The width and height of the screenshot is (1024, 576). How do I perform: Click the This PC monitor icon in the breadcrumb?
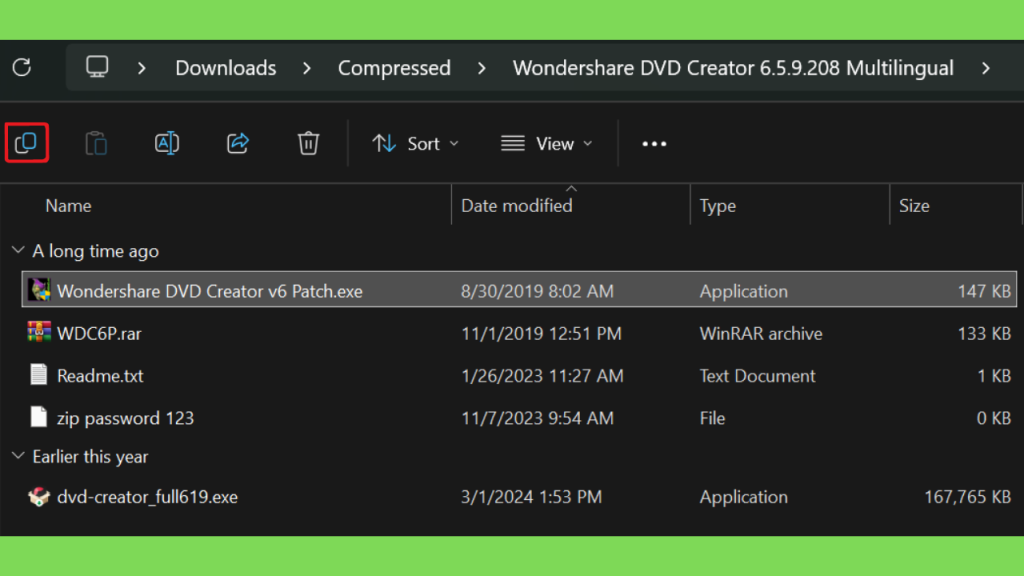click(97, 67)
